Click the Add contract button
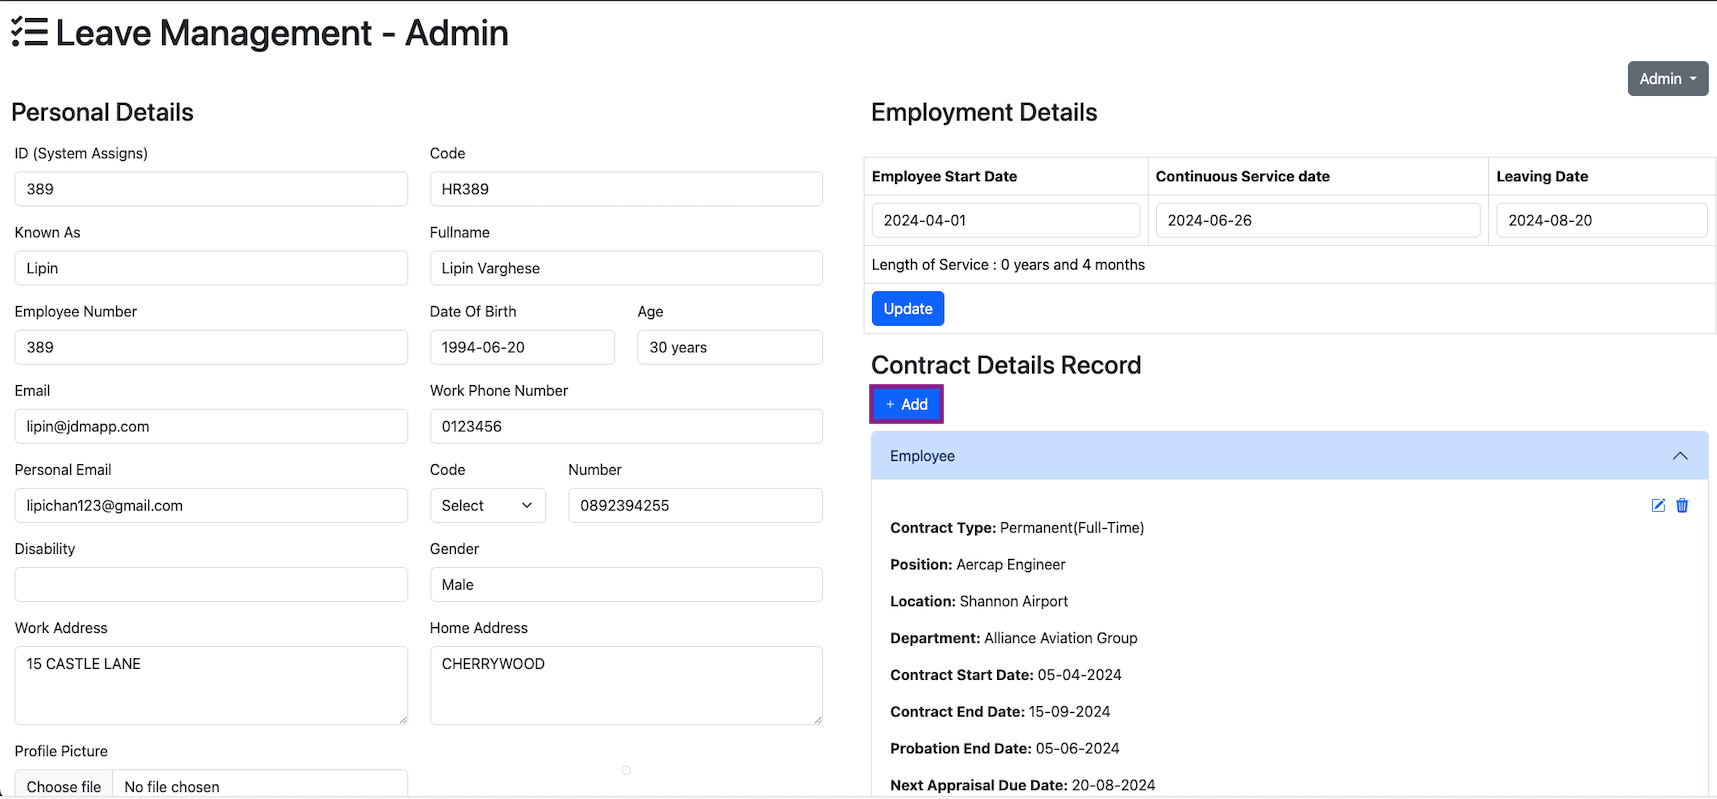1717x799 pixels. click(906, 404)
